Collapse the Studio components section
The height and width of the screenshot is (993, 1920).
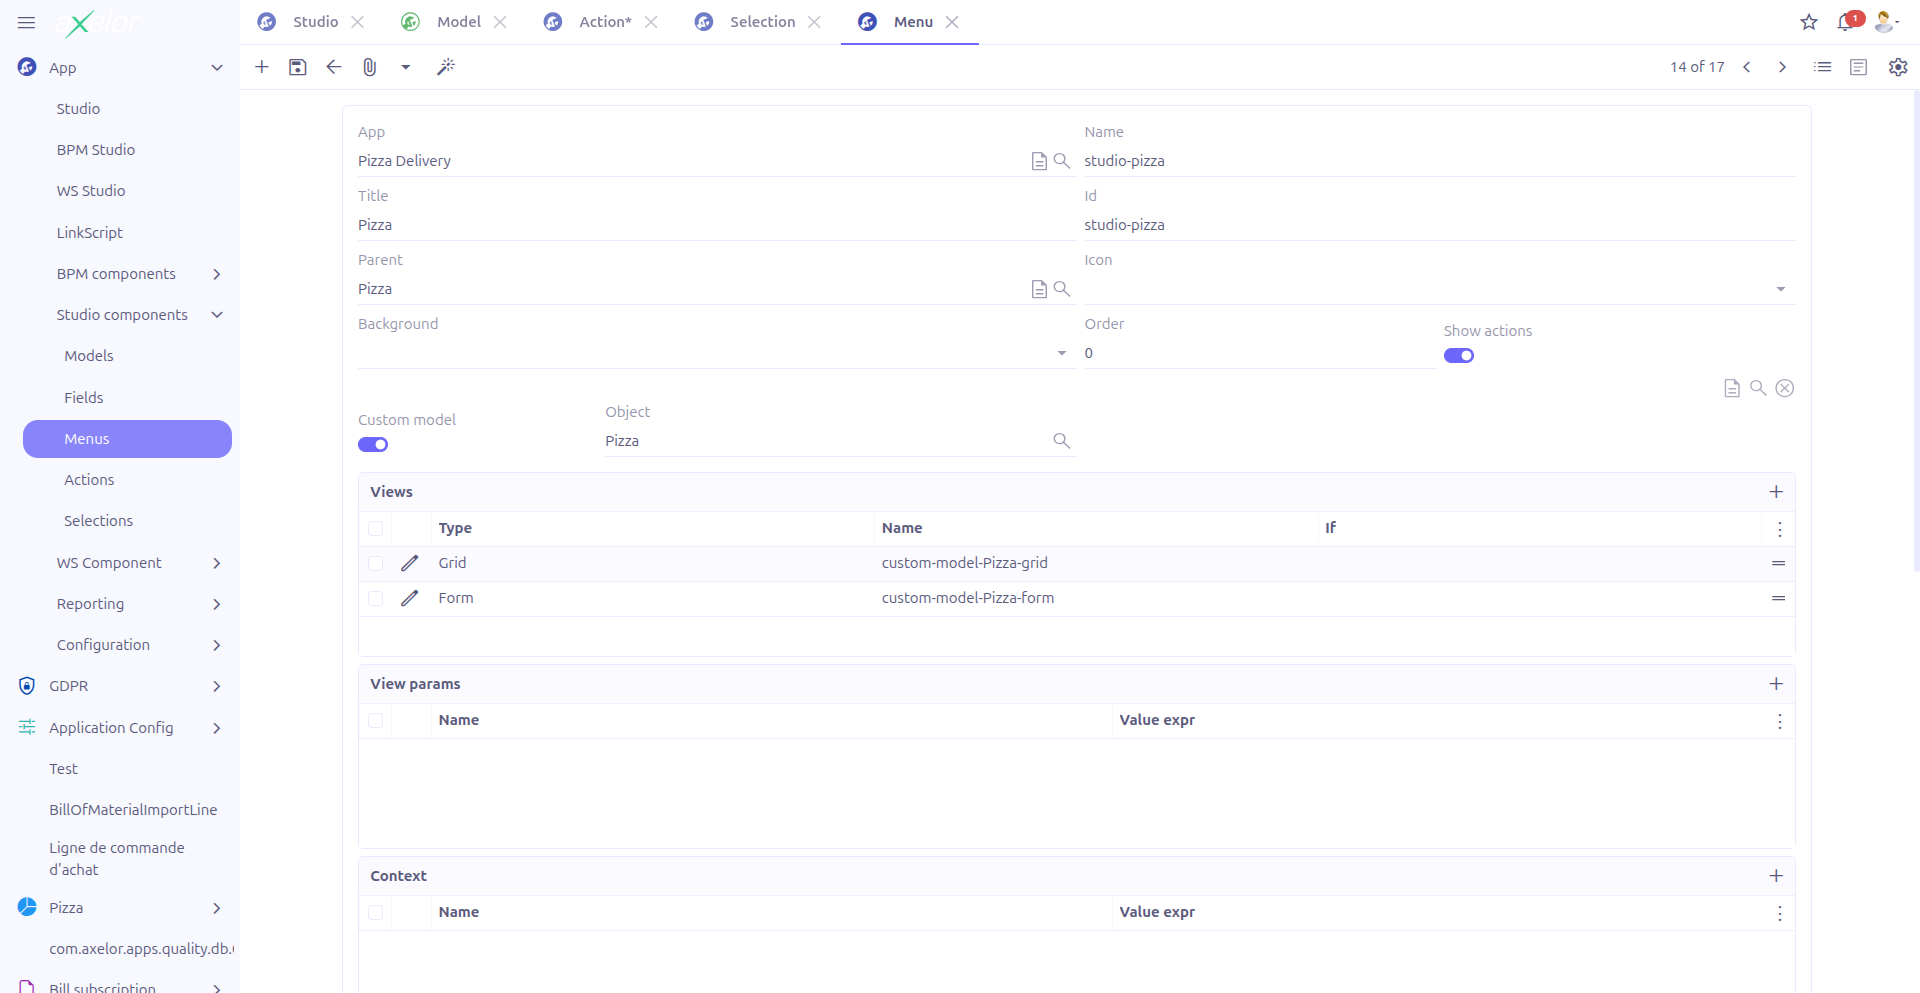click(x=217, y=314)
